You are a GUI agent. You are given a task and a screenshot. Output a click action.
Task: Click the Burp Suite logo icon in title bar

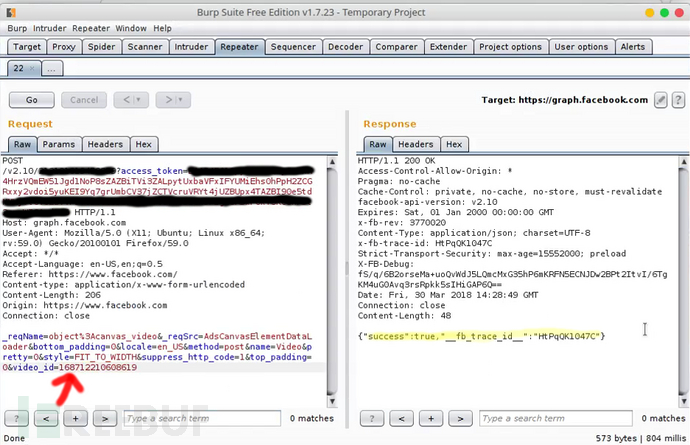(x=11, y=13)
